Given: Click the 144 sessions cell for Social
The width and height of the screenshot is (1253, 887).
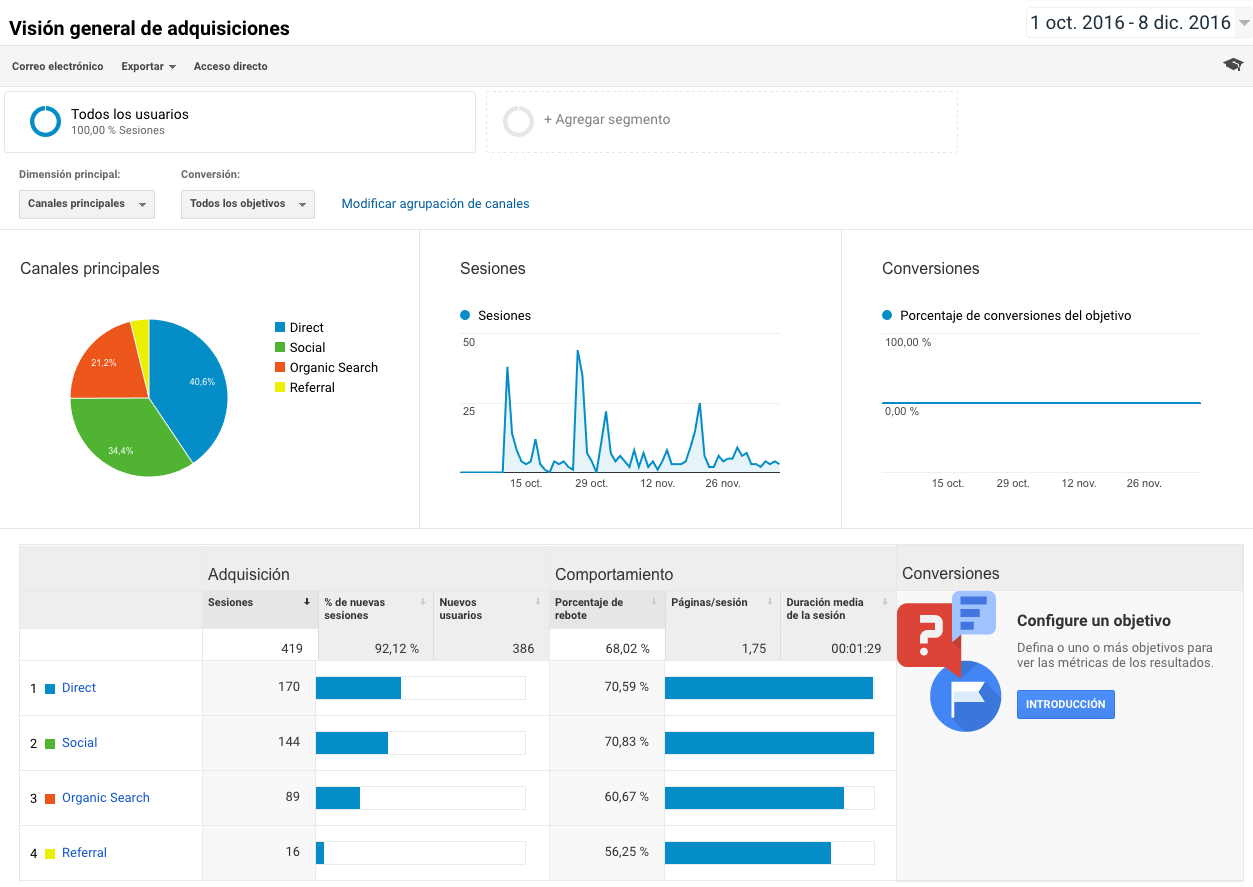Looking at the screenshot, I should [289, 742].
